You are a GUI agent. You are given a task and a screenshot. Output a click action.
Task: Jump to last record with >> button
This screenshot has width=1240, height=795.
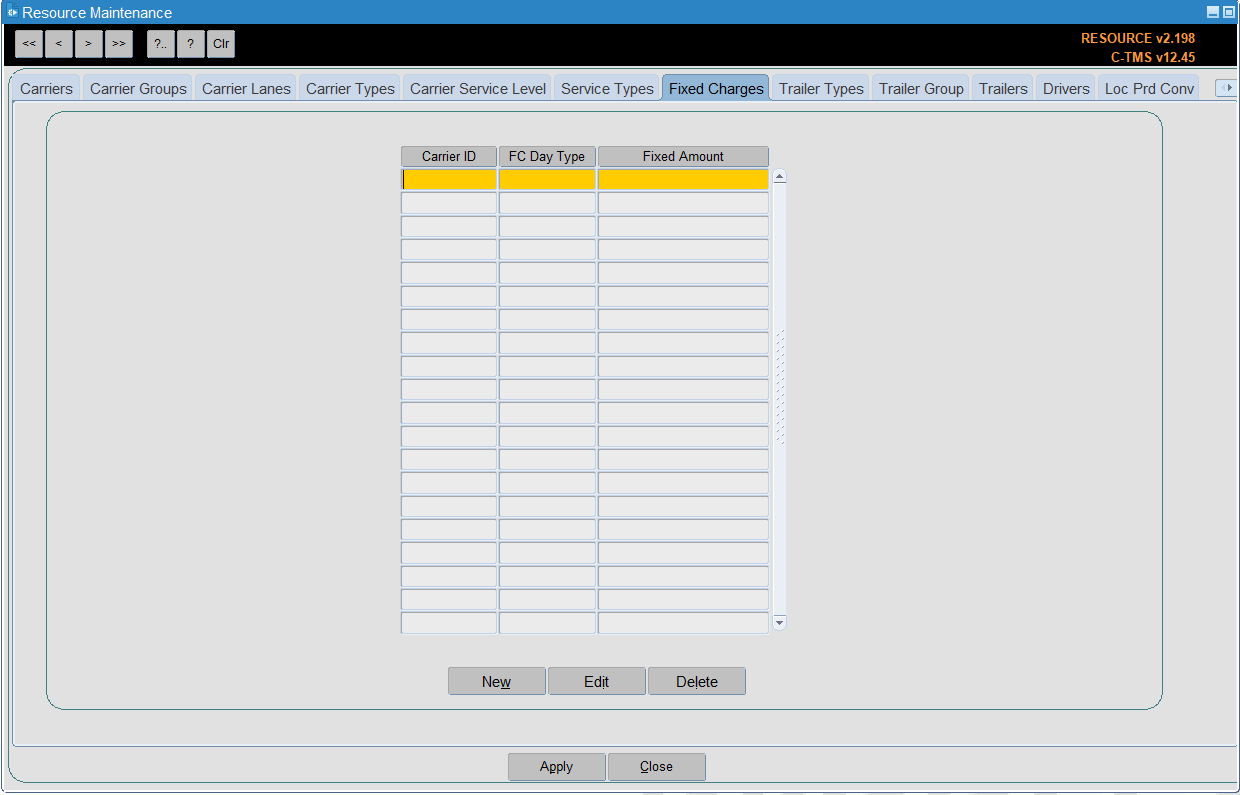coord(119,44)
